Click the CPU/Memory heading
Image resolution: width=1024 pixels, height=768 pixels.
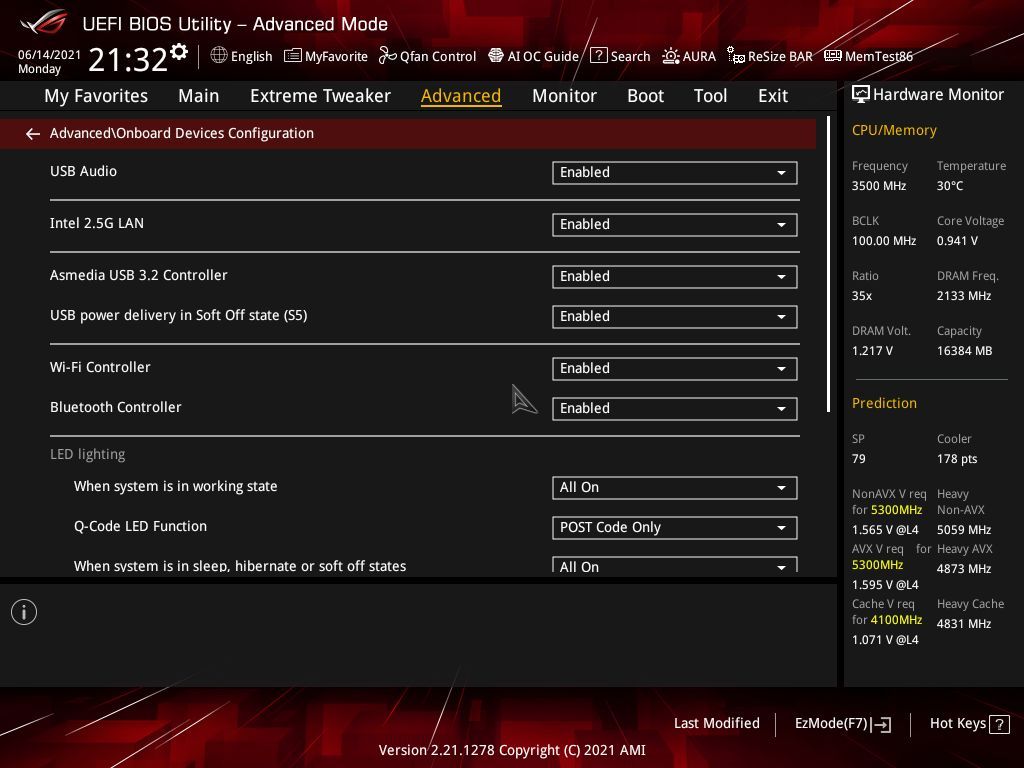click(x=894, y=131)
